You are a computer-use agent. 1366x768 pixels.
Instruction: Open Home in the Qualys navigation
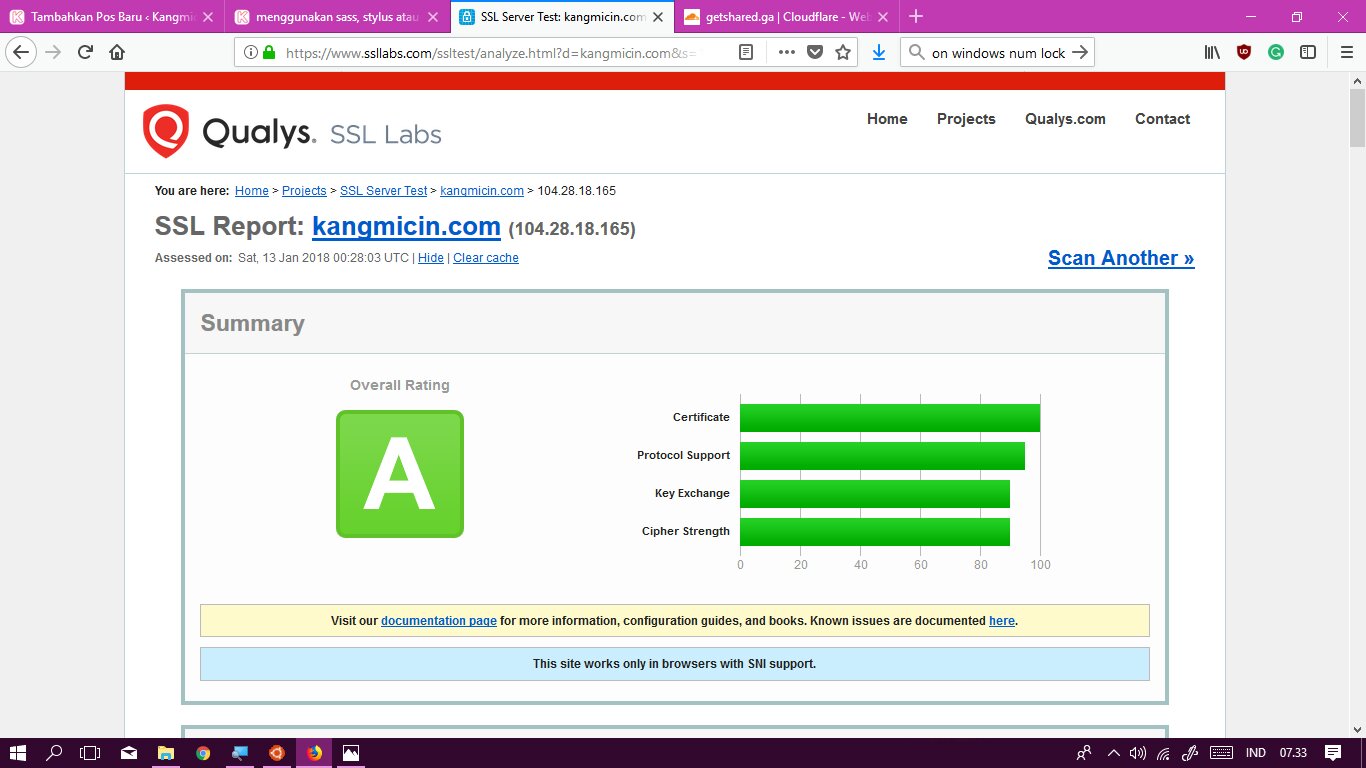point(887,119)
